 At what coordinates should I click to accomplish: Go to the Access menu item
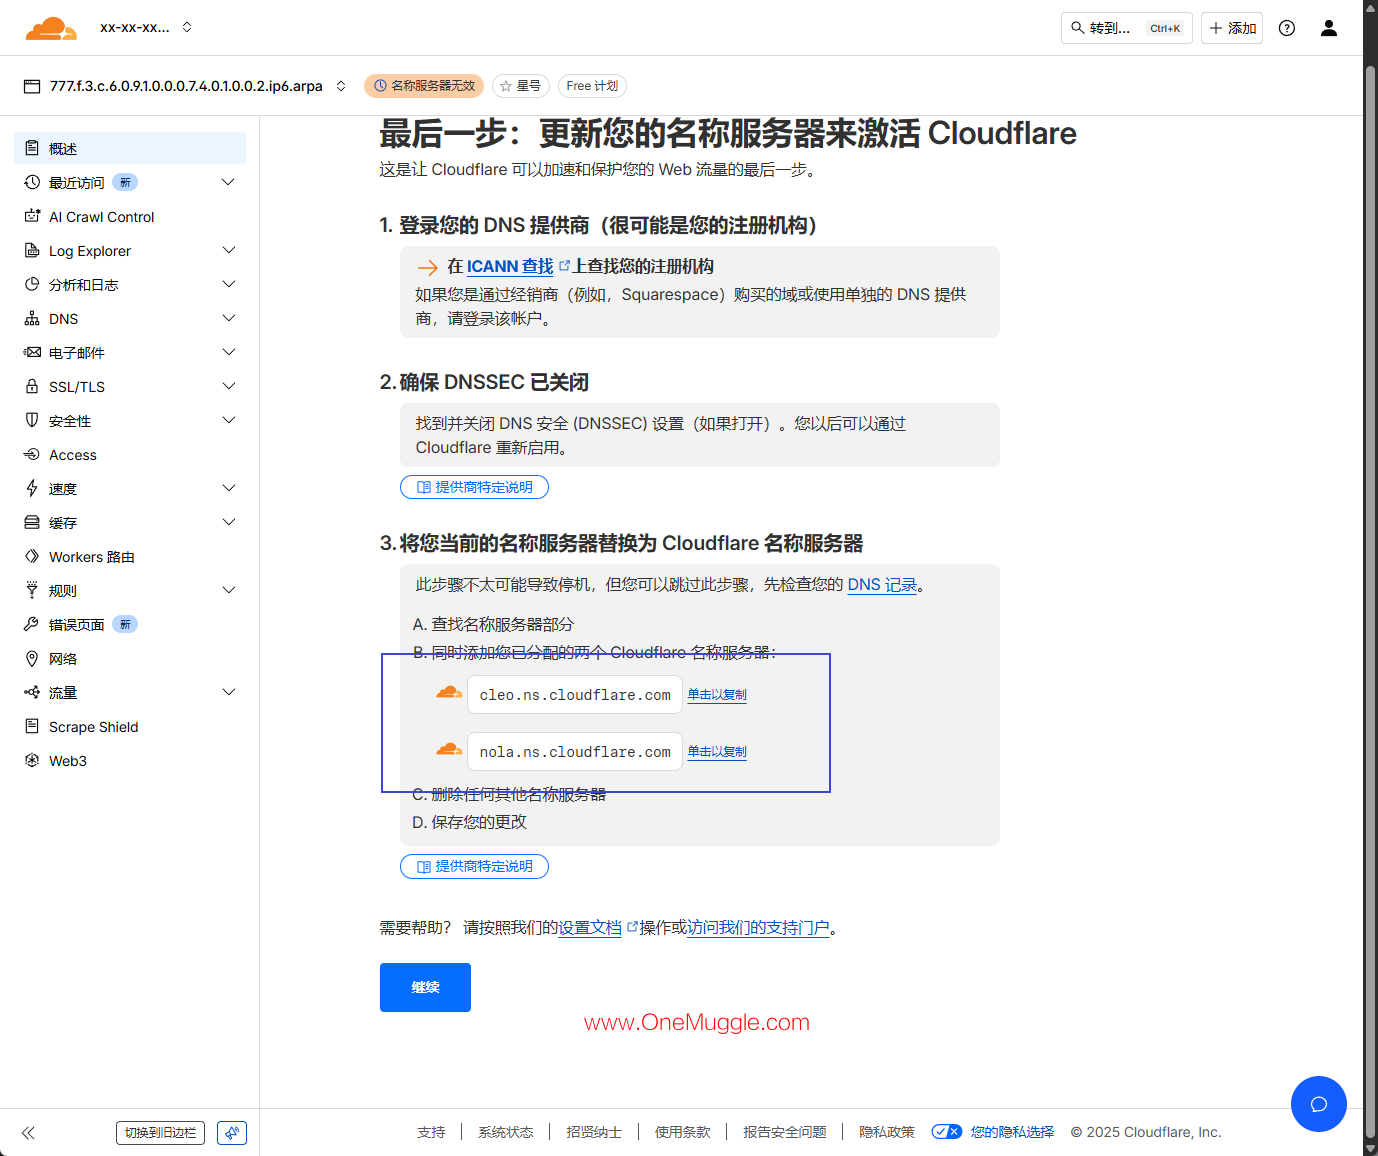[130, 455]
